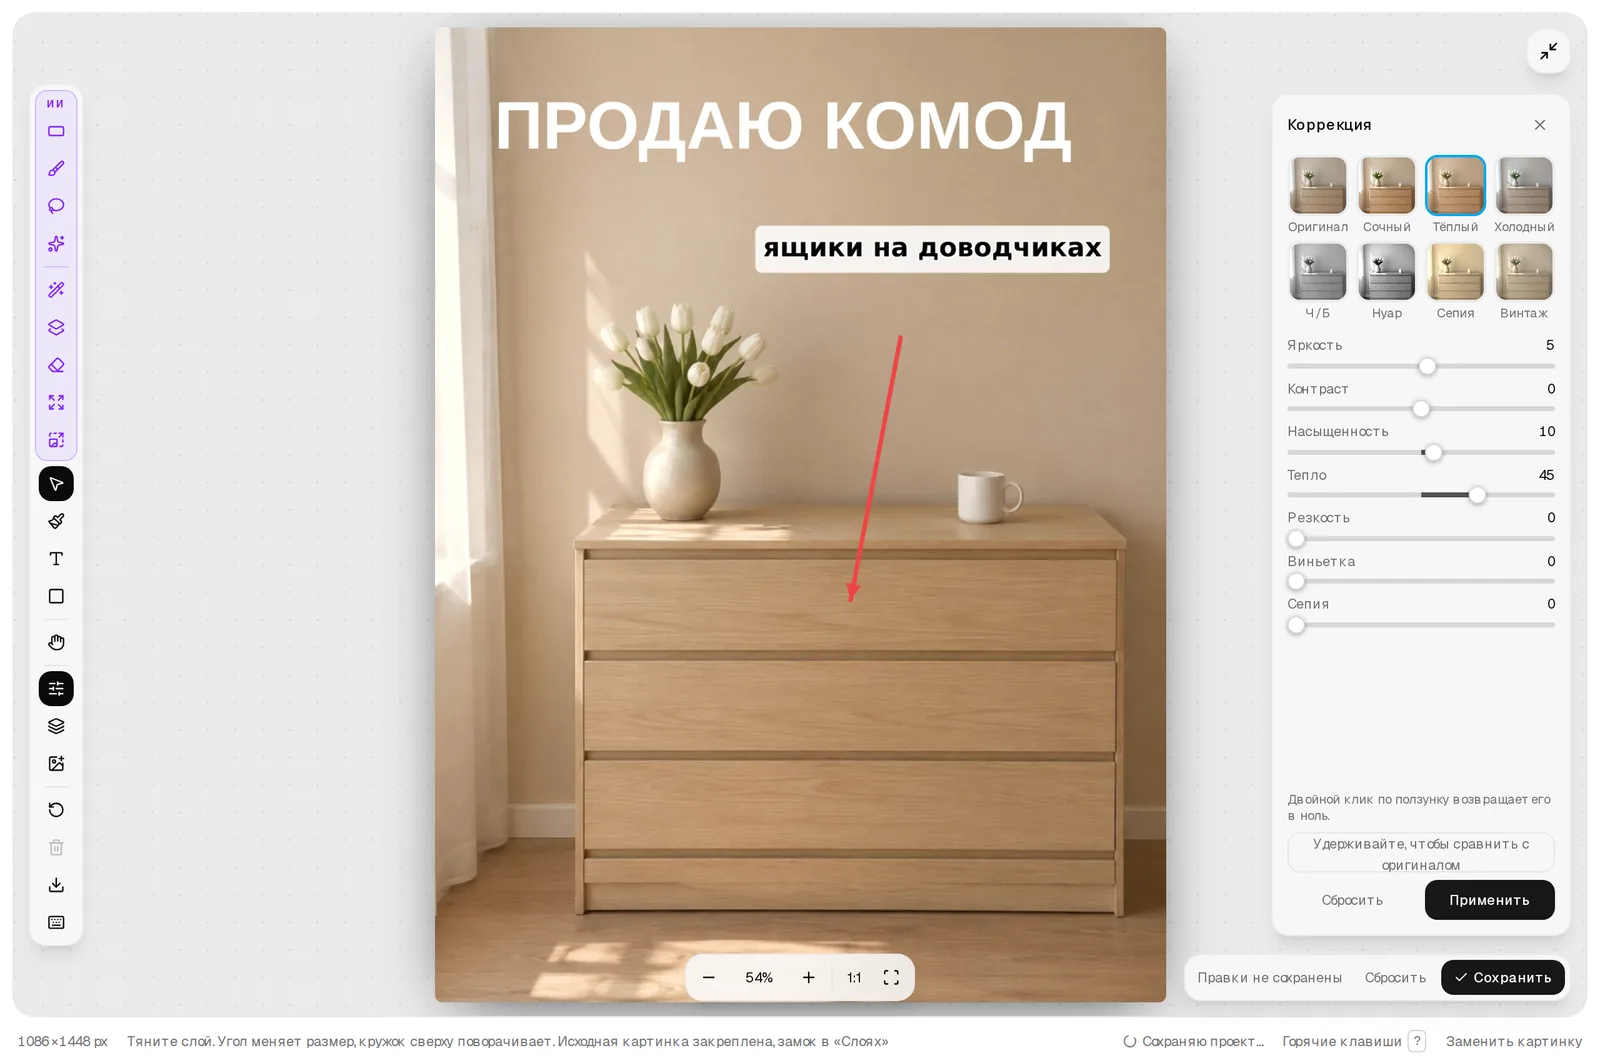Screen dimensions: 1600x1056
Task: Choose the Text tool
Action: click(x=56, y=559)
